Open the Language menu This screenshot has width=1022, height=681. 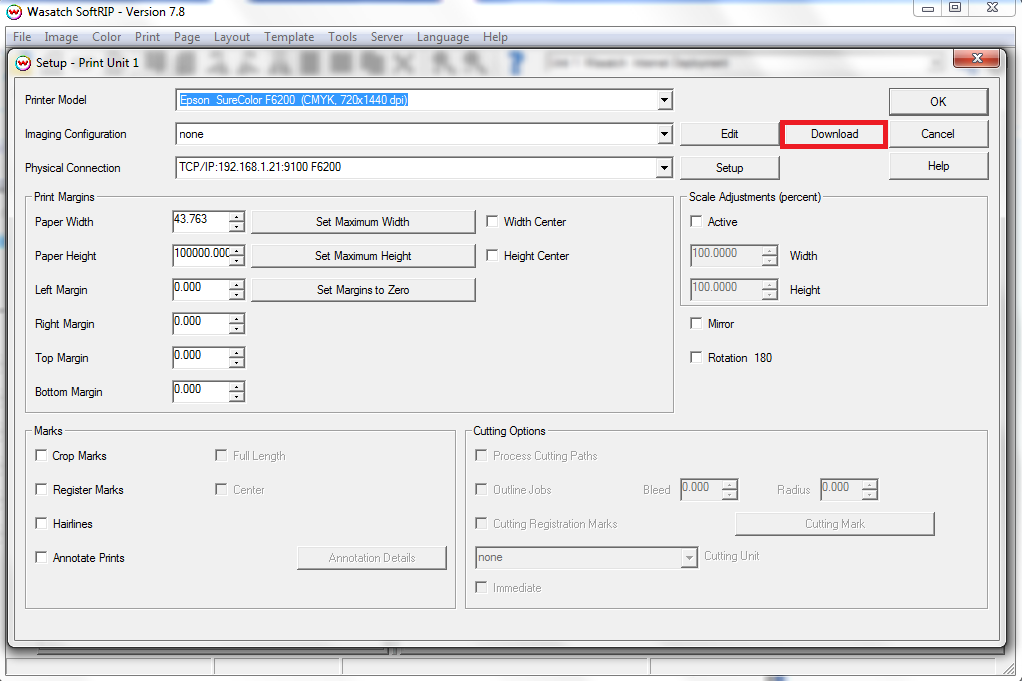(x=443, y=37)
